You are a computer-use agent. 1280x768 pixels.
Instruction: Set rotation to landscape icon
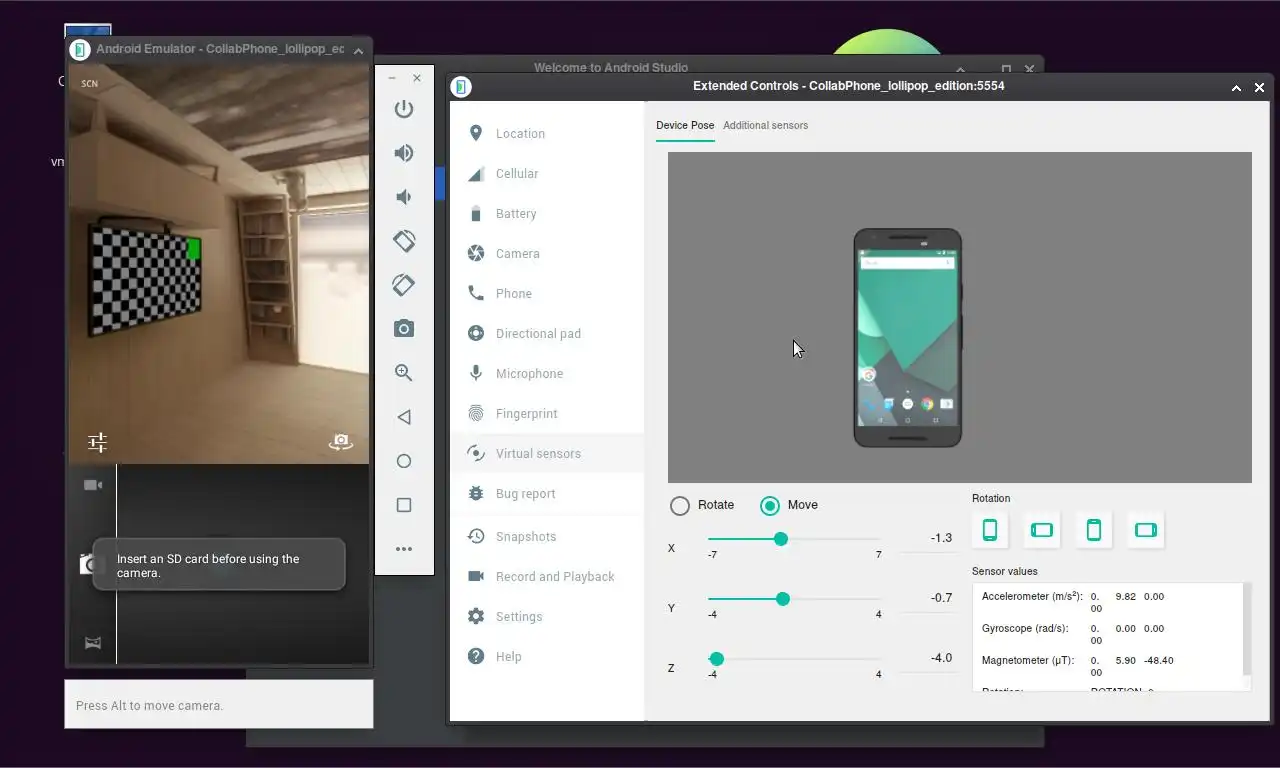[x=1042, y=530]
